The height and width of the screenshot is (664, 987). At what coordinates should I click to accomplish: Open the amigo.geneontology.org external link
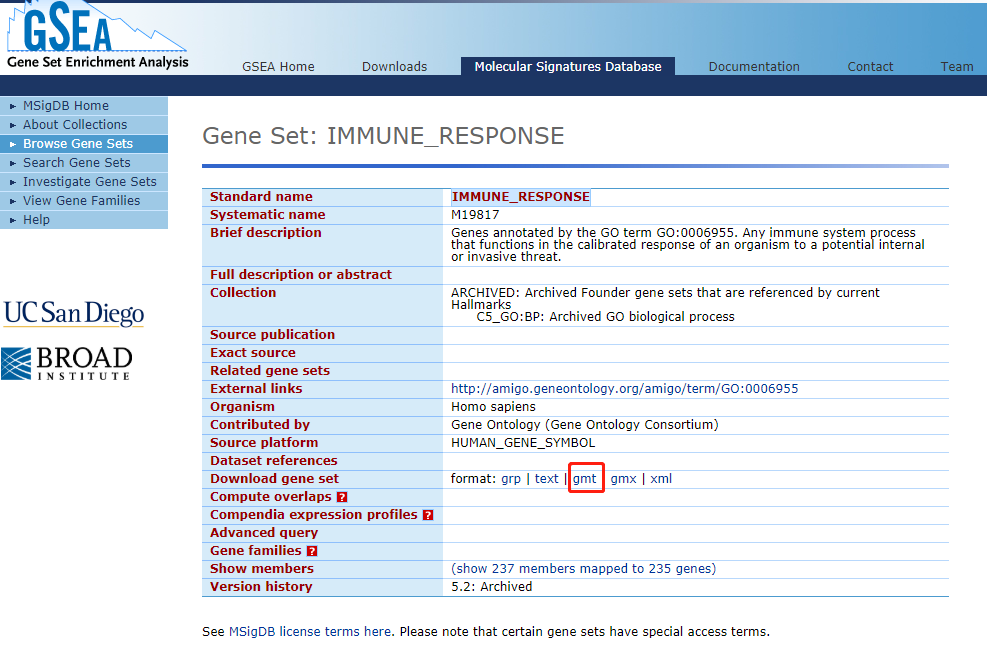[625, 389]
